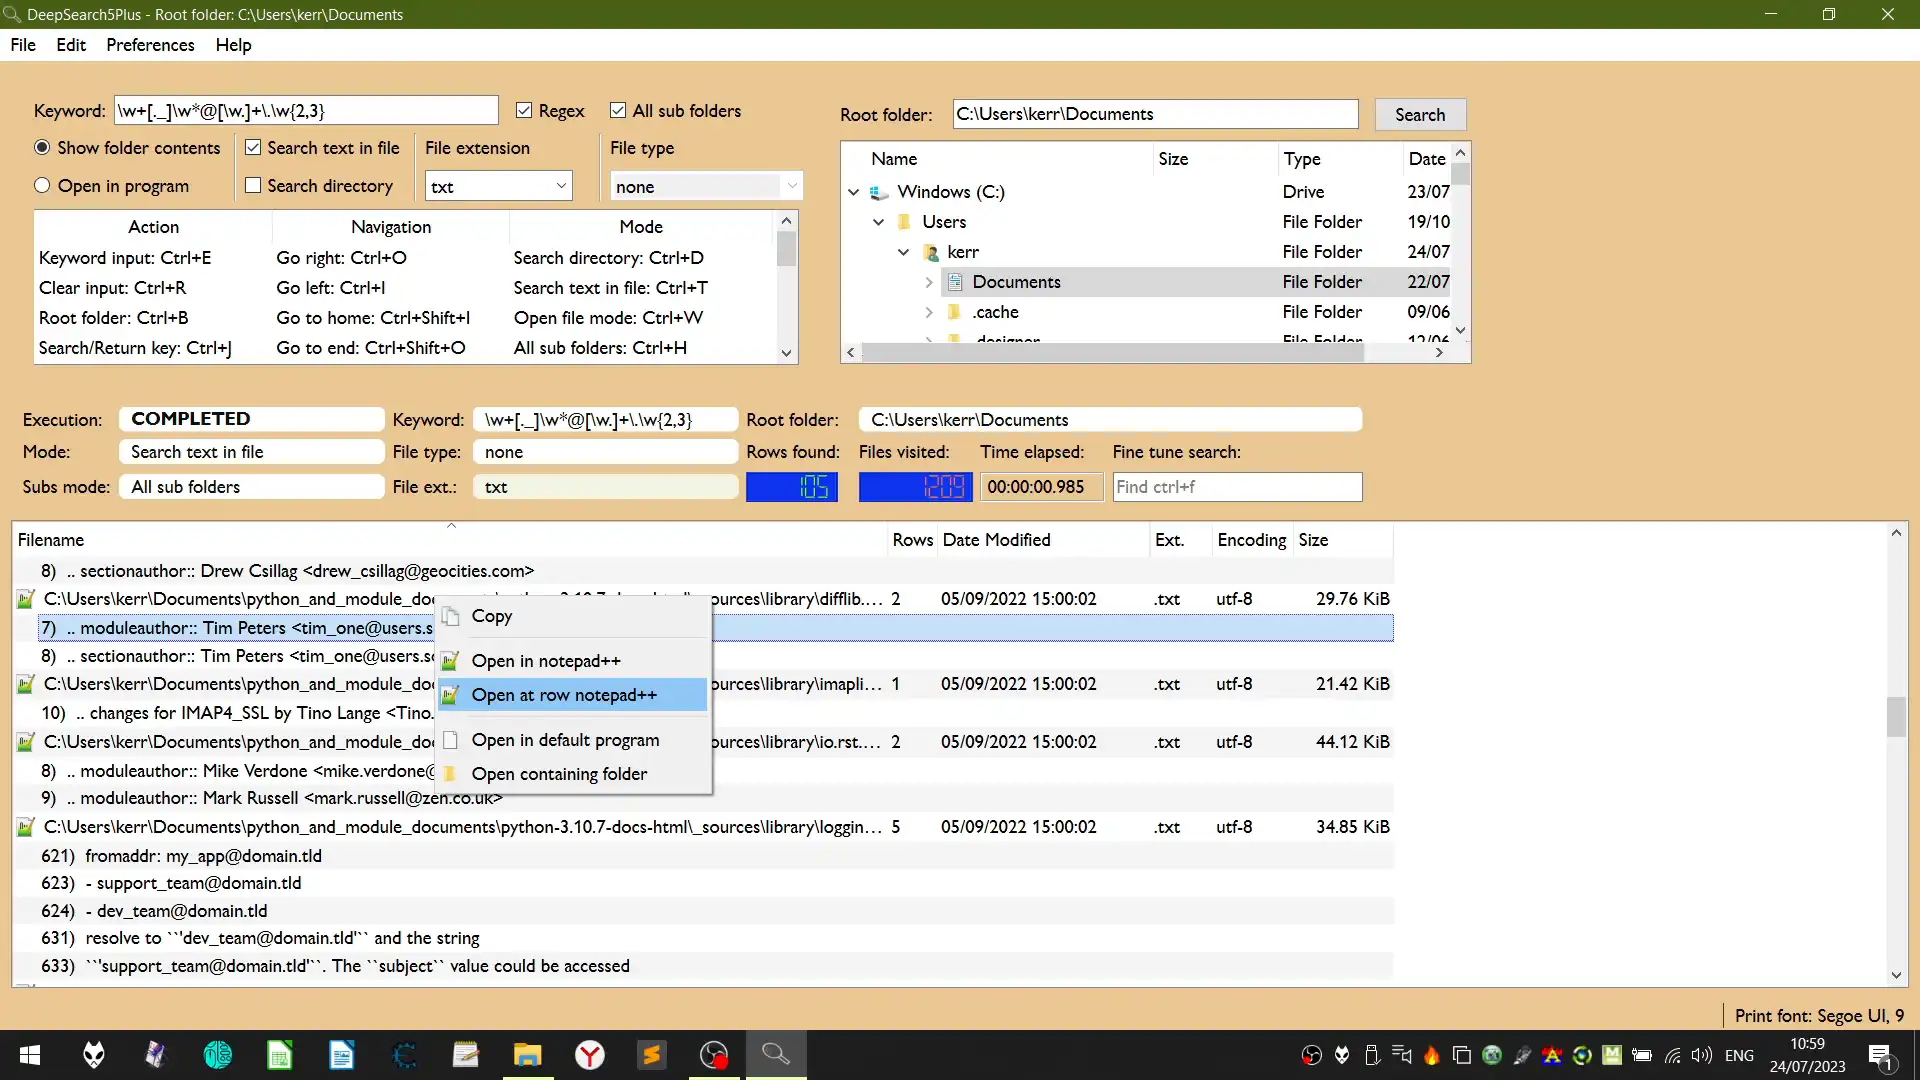Click notepad++ icon of the logging file row
This screenshot has height=1080, width=1920.
pos(26,827)
